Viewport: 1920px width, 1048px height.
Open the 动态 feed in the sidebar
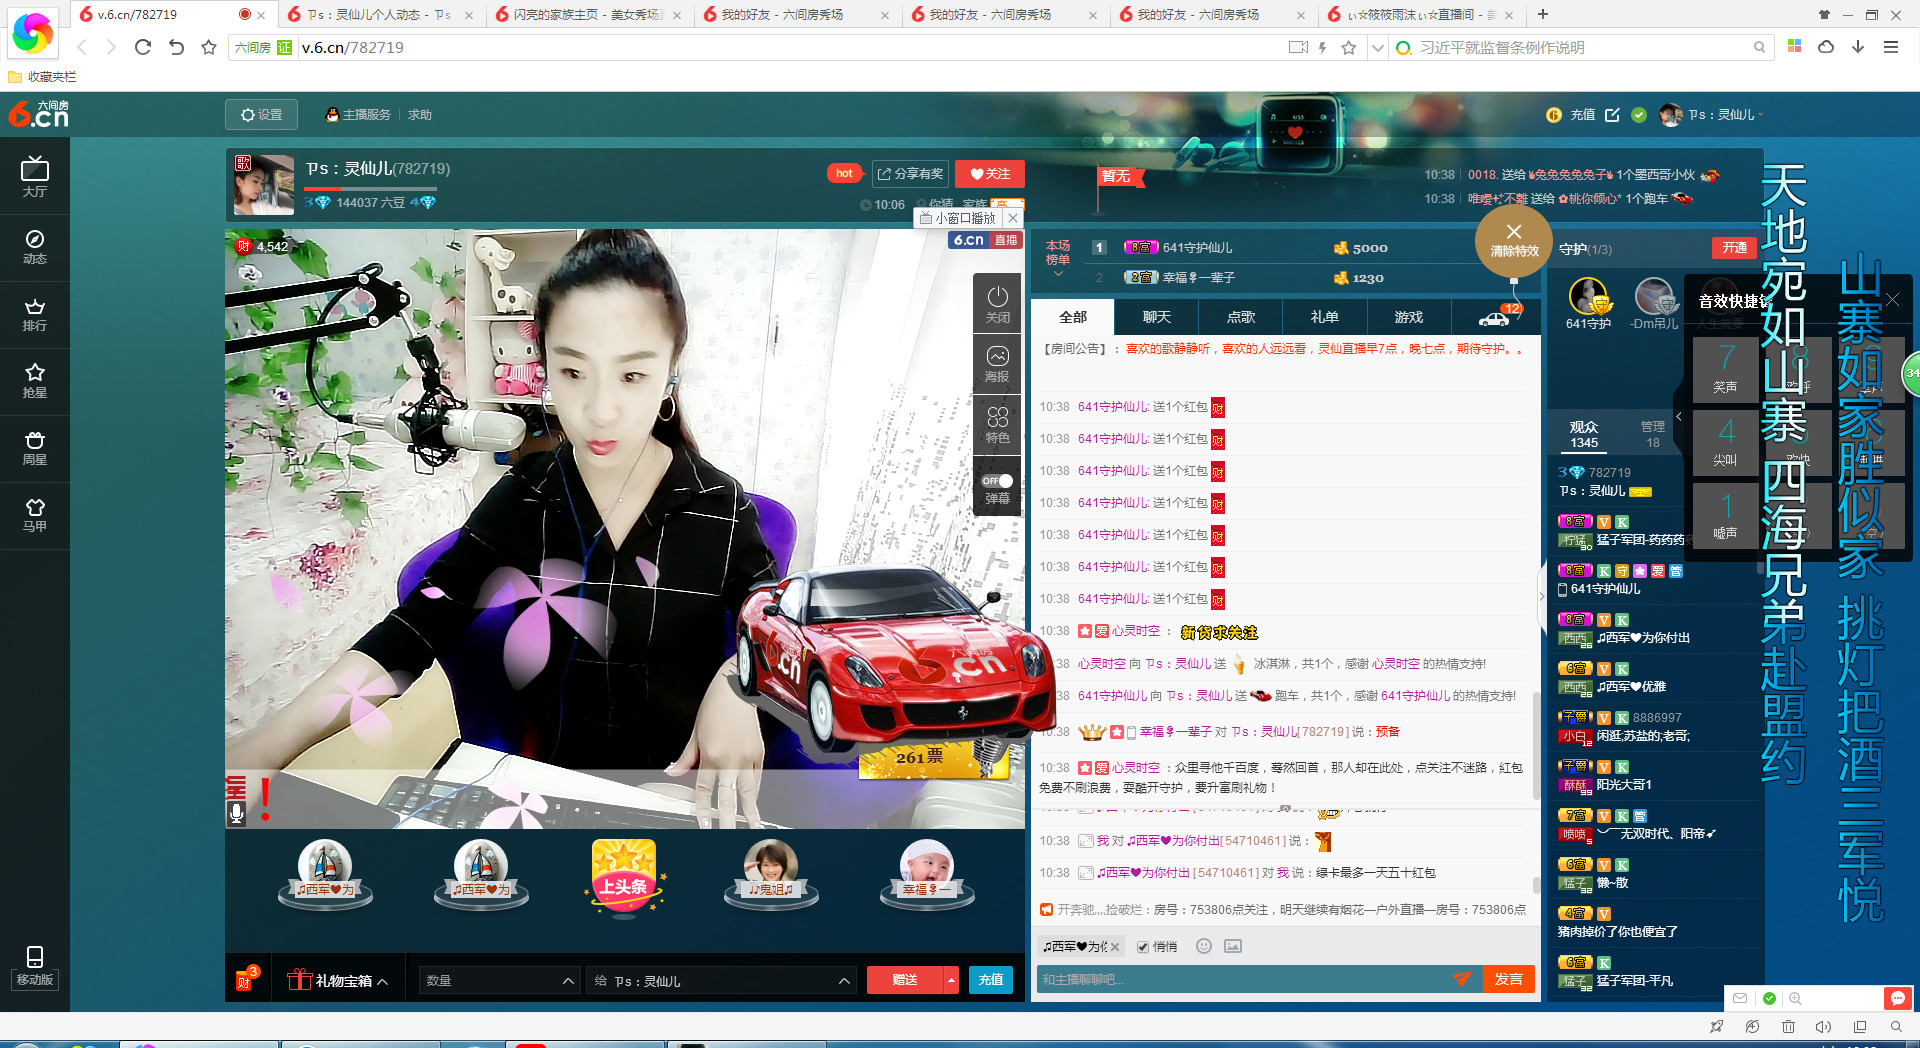click(x=34, y=246)
